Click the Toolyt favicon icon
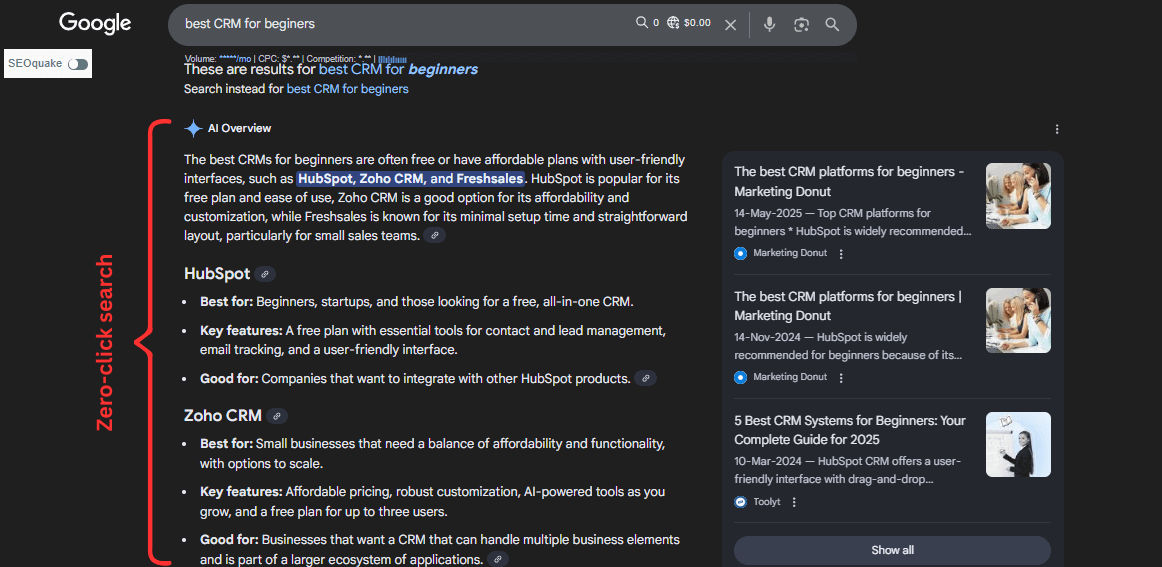Image resolution: width=1162 pixels, height=567 pixels. tap(740, 502)
